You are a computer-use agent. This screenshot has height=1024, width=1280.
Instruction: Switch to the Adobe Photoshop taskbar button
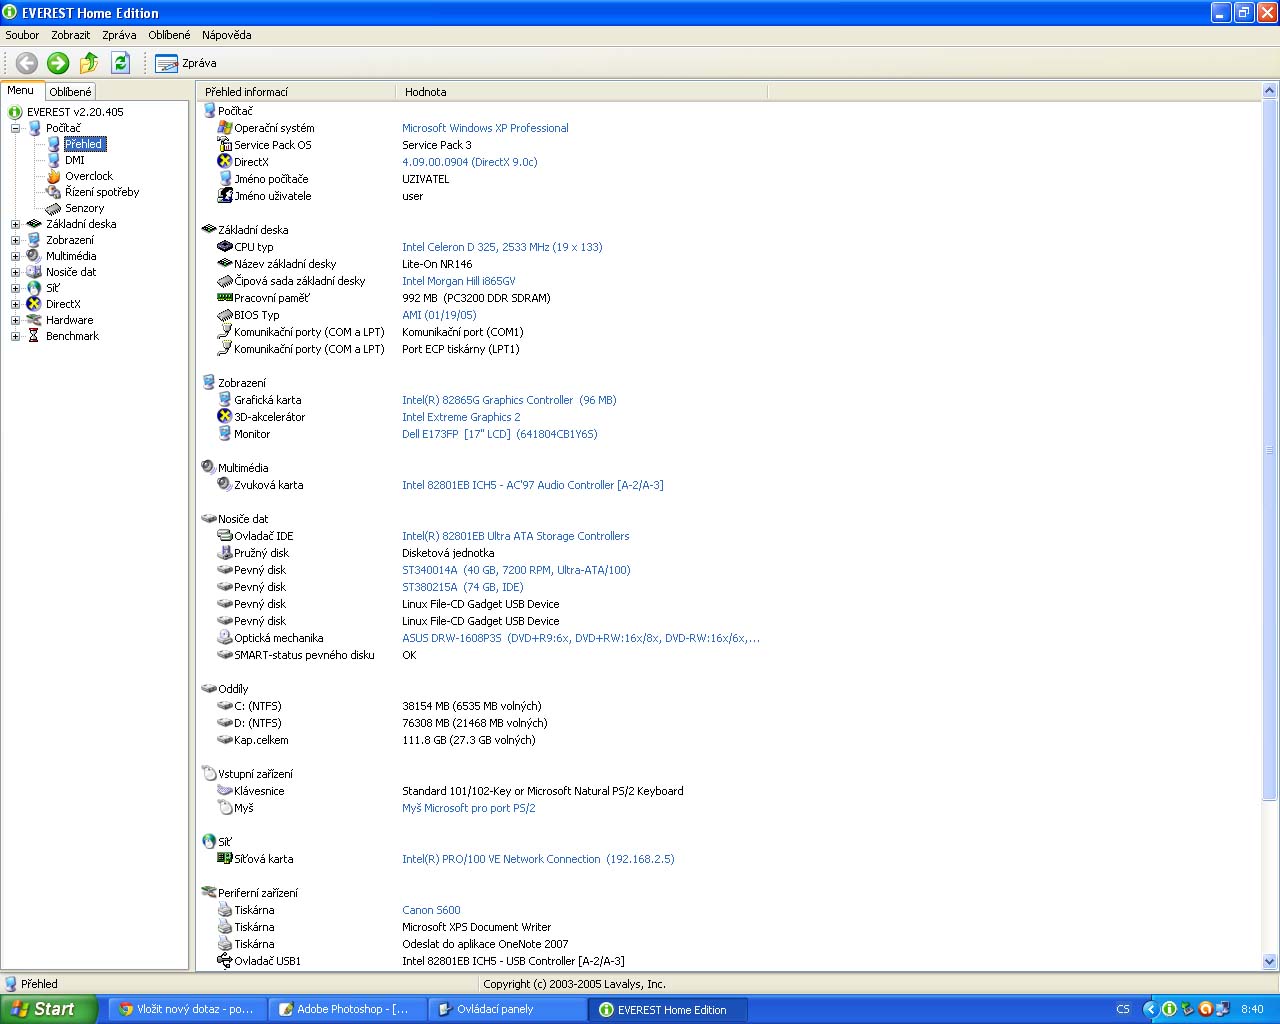point(349,1009)
